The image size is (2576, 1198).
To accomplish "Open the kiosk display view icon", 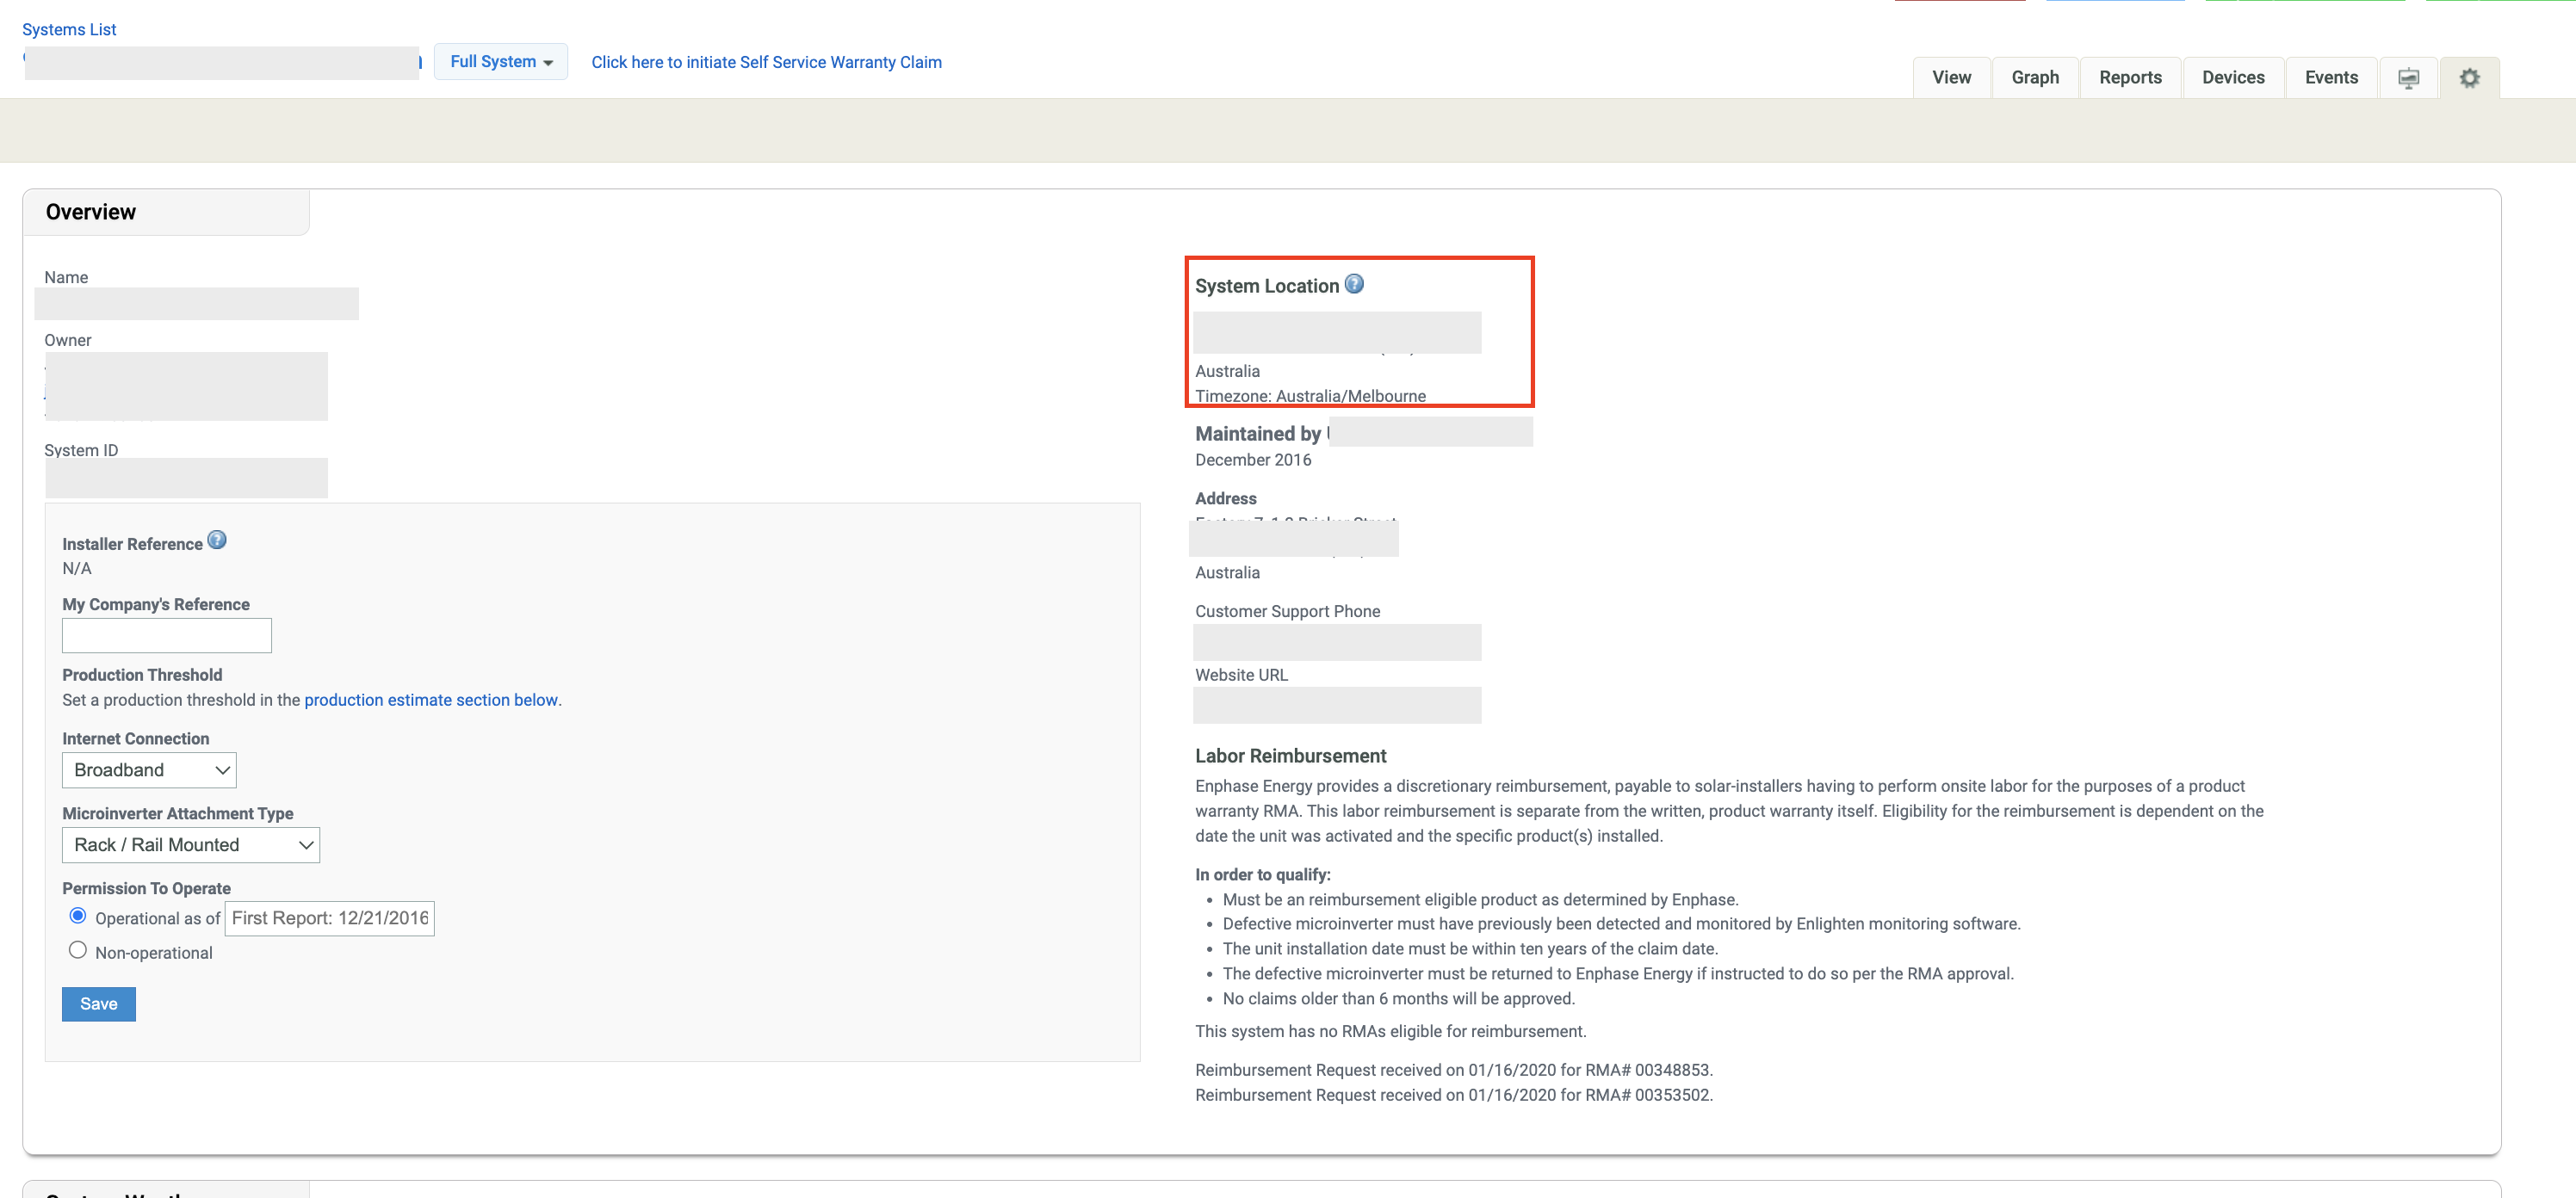I will tap(2408, 77).
